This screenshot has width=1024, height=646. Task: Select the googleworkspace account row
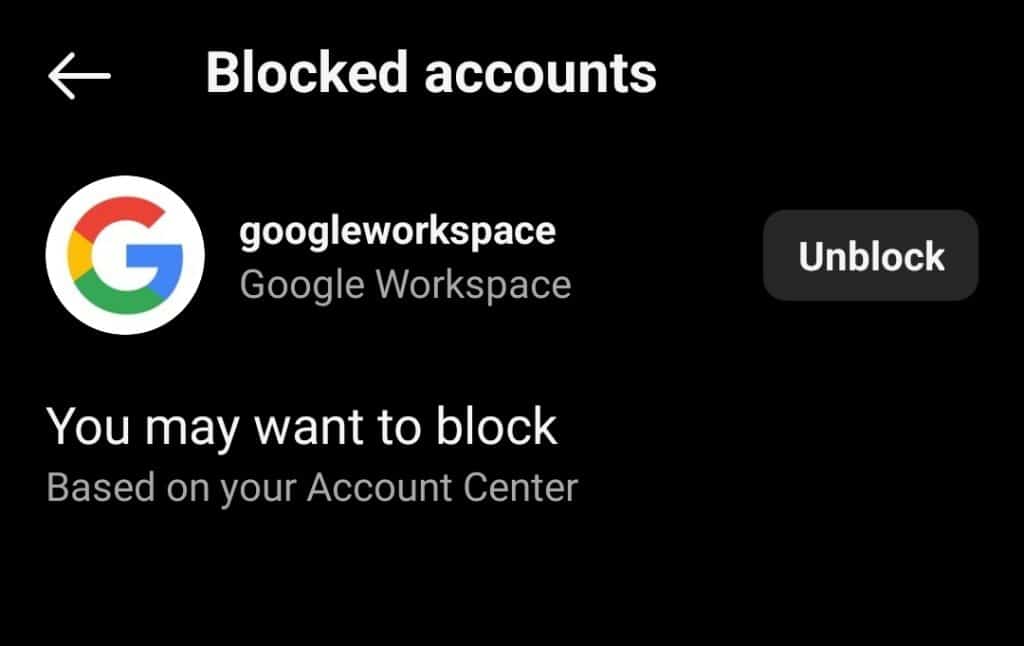(x=400, y=256)
